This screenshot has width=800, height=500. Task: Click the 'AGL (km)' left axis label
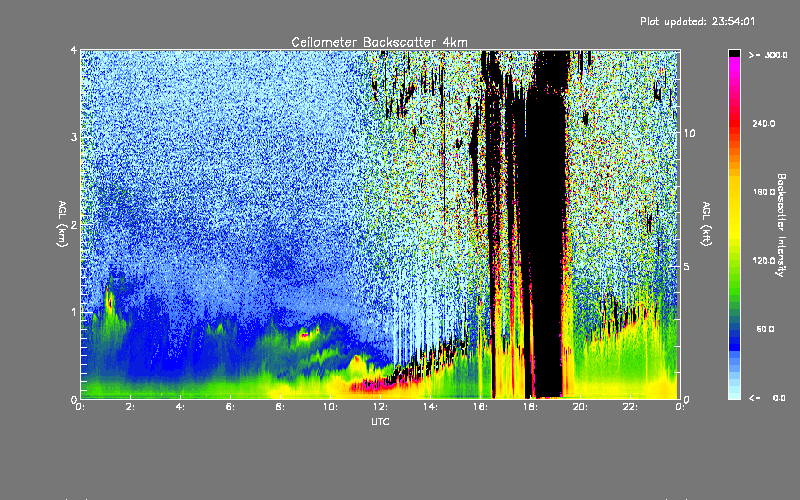pyautogui.click(x=63, y=223)
